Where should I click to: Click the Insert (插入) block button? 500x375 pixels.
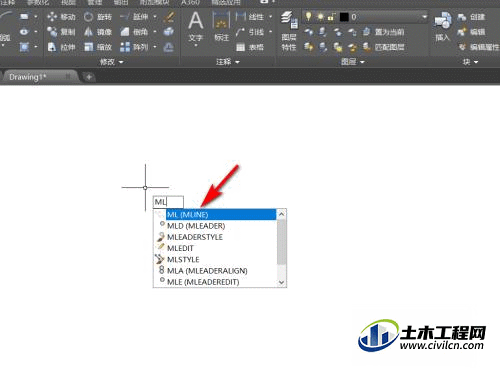(442, 26)
